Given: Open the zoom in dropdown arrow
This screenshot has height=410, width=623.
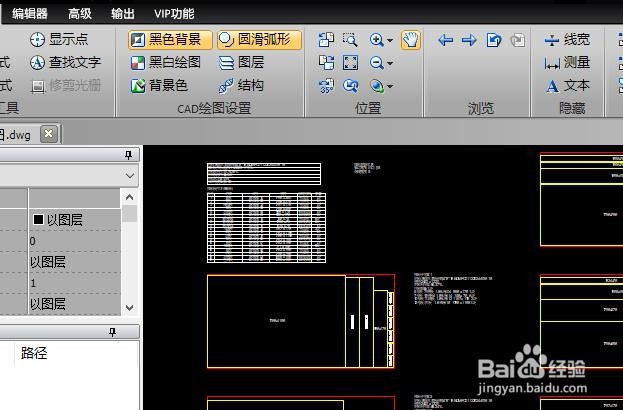Looking at the screenshot, I should point(390,40).
